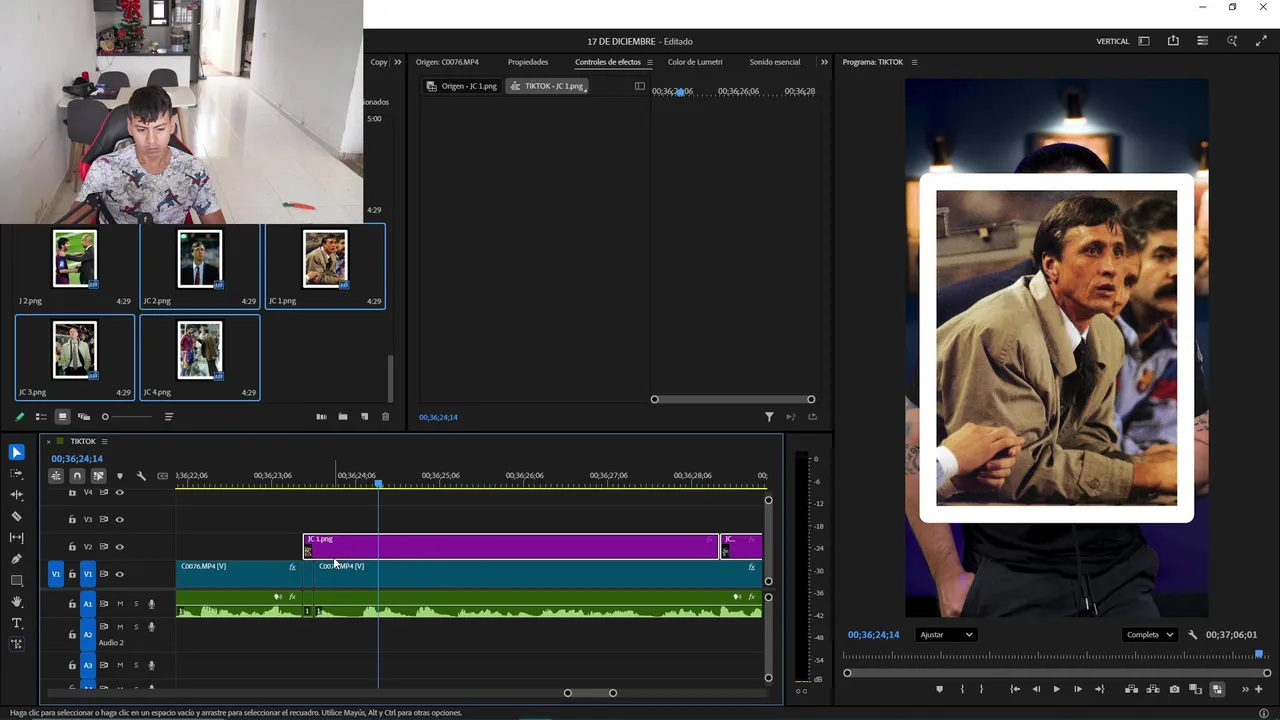Select TIKTOK - JC 1.png clip tab

(x=546, y=86)
